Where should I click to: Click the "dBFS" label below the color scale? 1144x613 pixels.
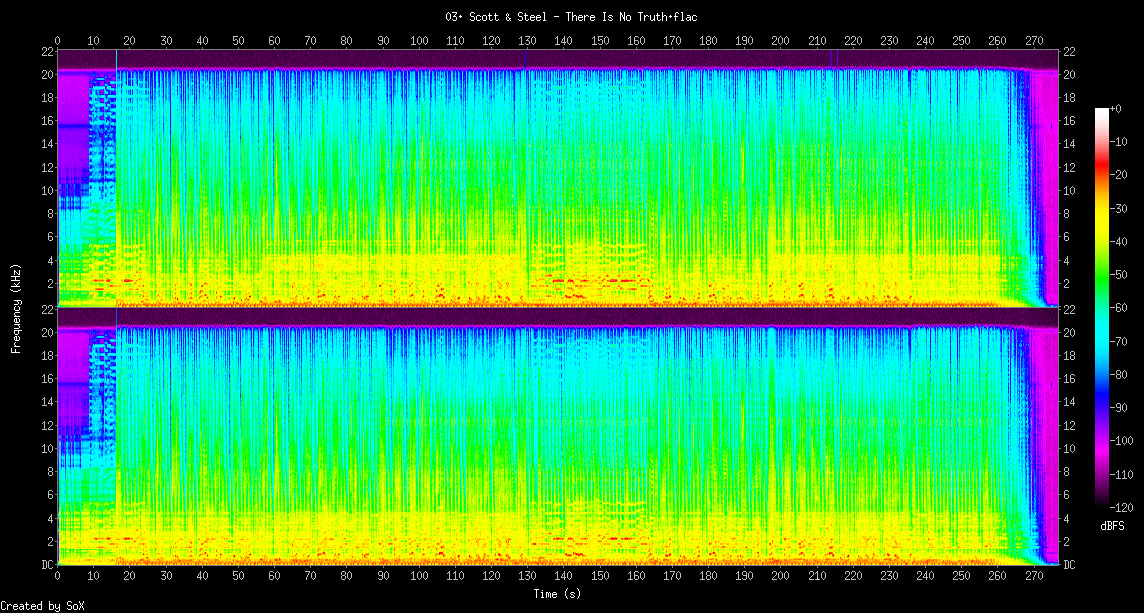click(x=1110, y=525)
